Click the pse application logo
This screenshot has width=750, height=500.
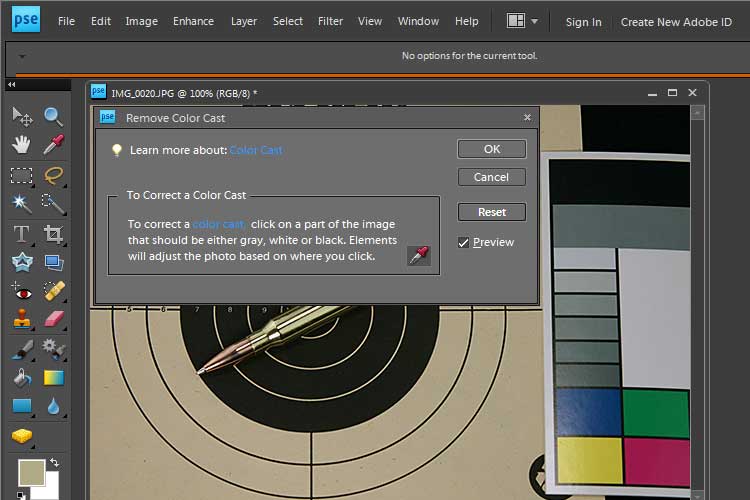[x=26, y=20]
